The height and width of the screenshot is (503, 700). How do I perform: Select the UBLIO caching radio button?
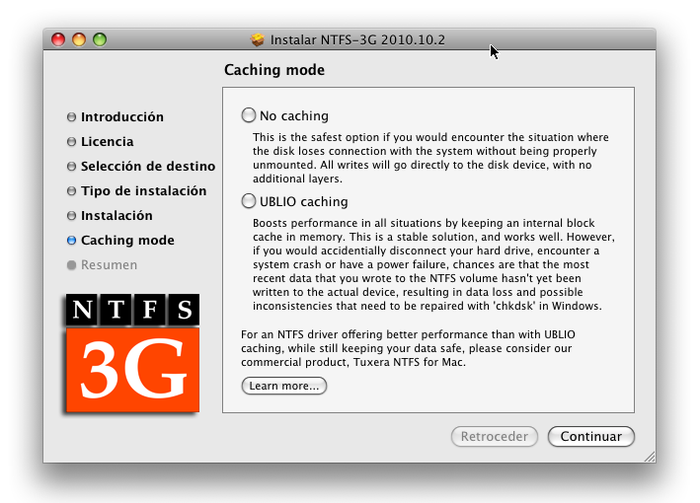[x=249, y=201]
